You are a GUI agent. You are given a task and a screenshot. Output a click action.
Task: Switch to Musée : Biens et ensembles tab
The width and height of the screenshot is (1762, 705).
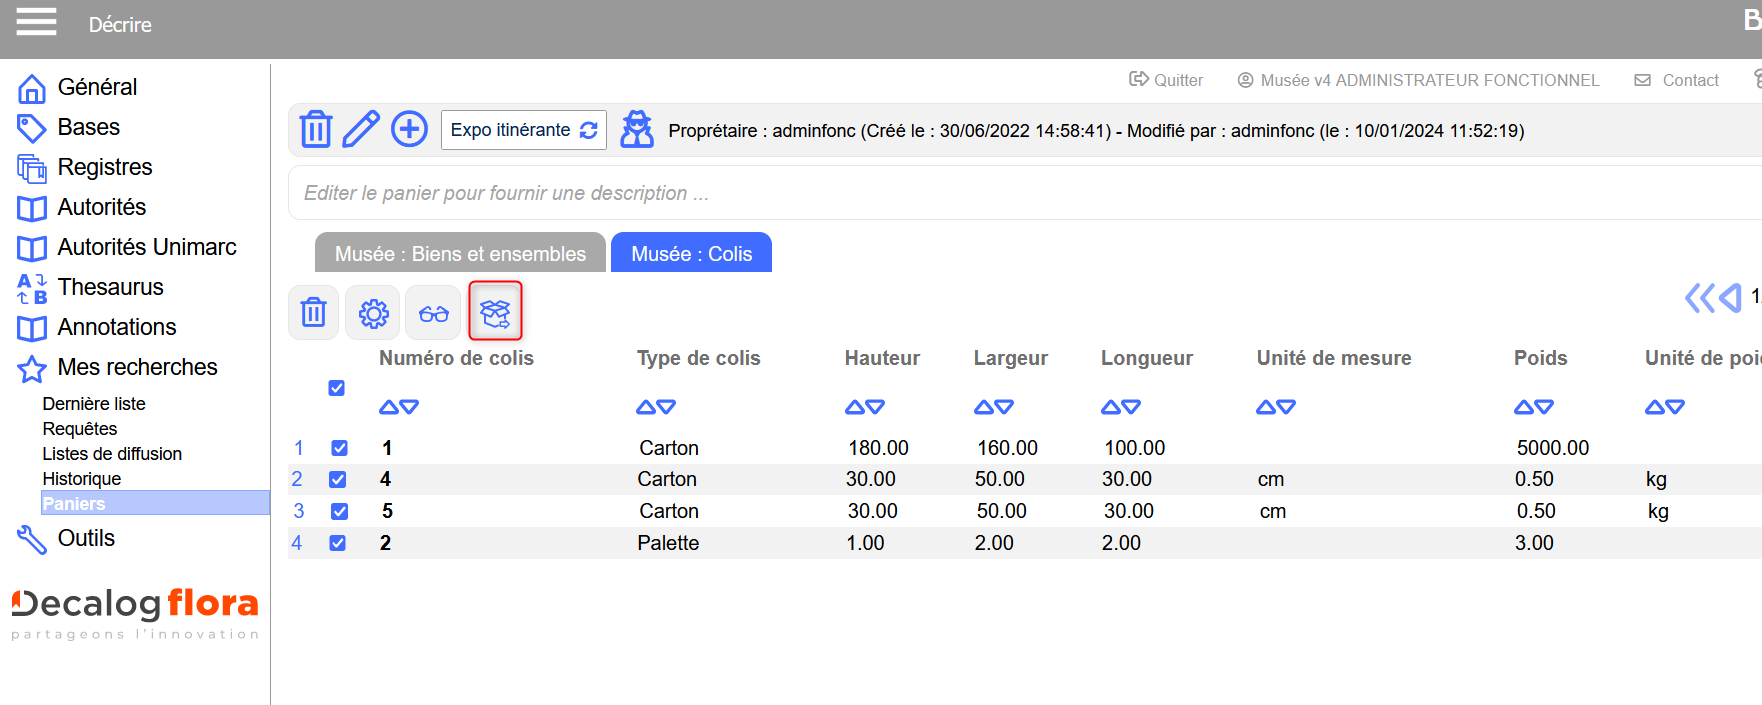[460, 254]
